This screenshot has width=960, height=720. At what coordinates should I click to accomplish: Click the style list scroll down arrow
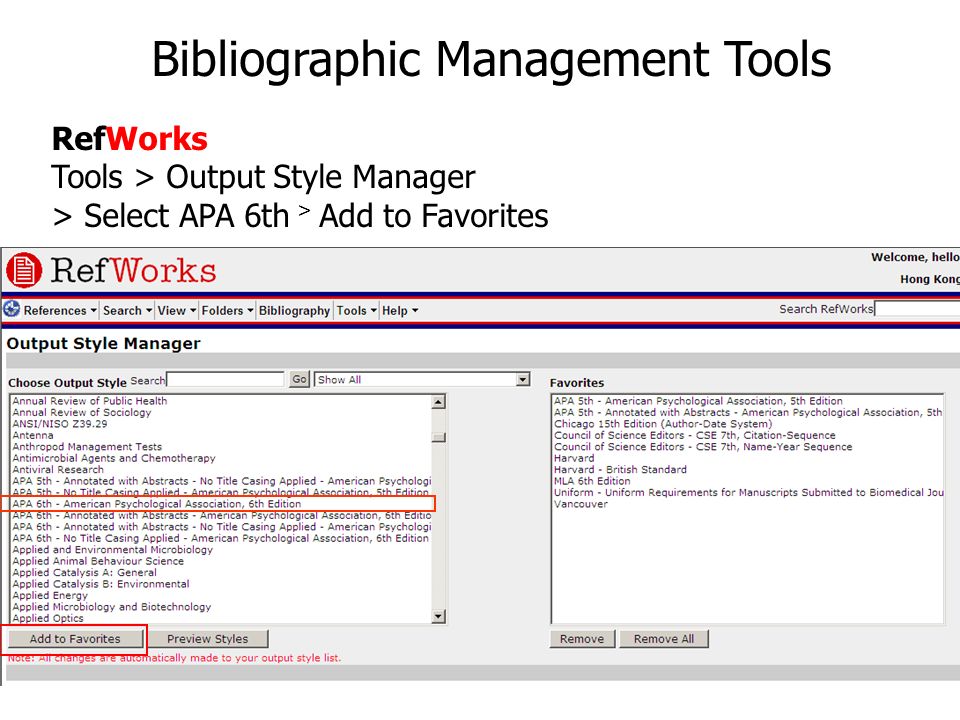pyautogui.click(x=438, y=616)
